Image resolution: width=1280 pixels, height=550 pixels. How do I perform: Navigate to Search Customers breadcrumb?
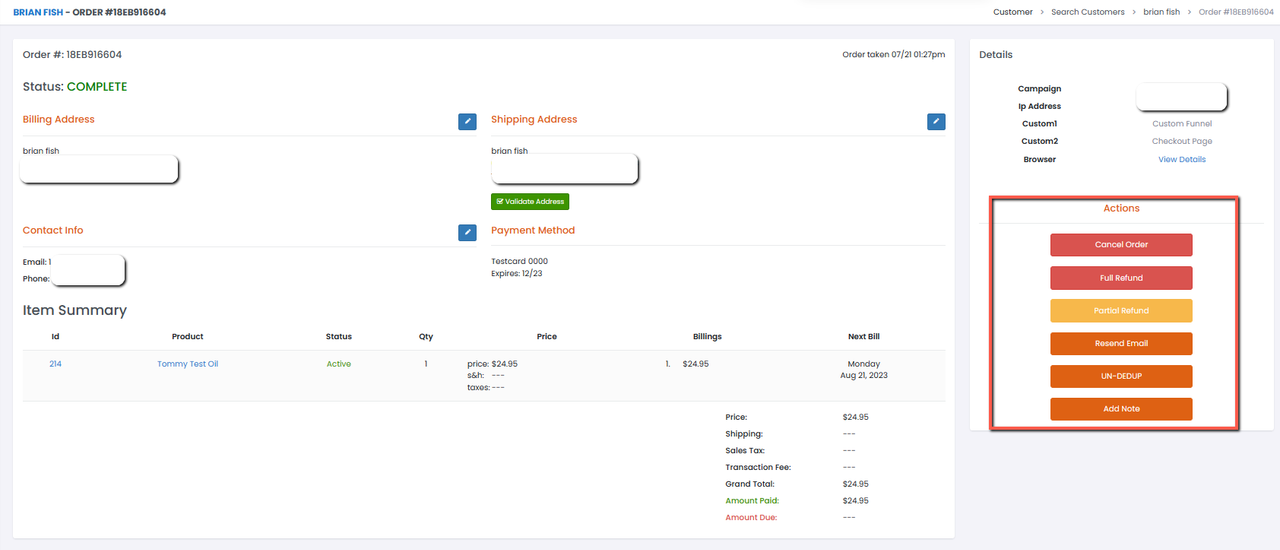[x=1087, y=12]
